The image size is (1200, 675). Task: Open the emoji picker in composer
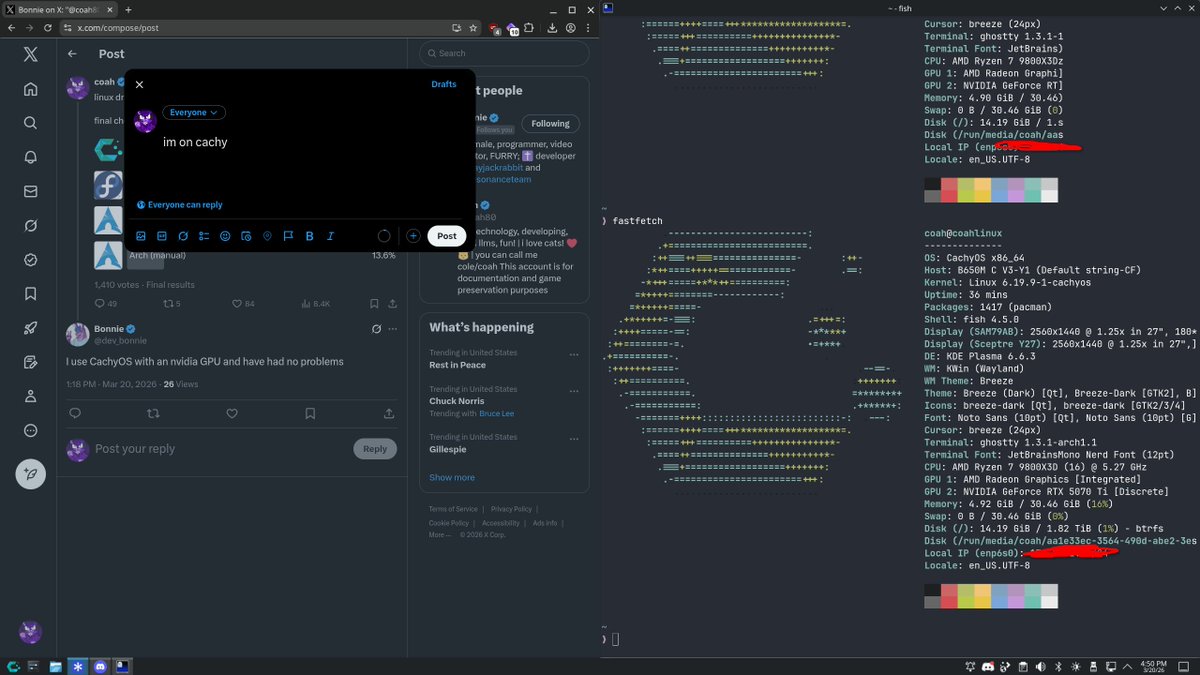click(x=225, y=236)
